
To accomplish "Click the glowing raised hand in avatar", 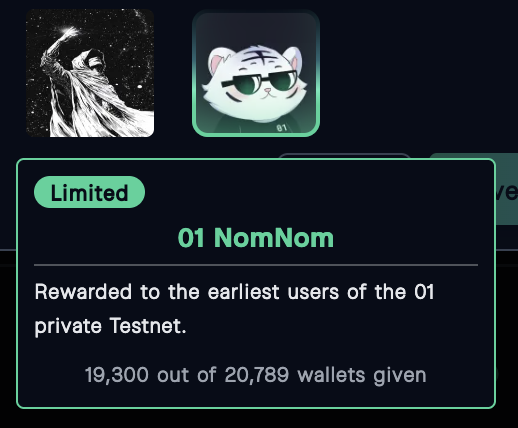I will click(69, 33).
